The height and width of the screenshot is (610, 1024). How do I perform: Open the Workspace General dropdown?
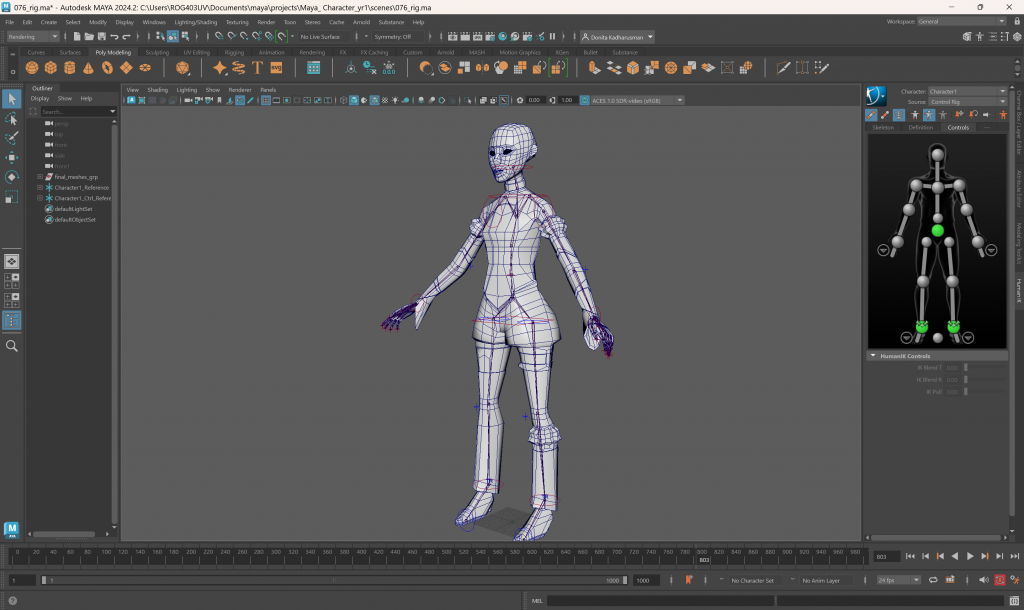coord(961,22)
